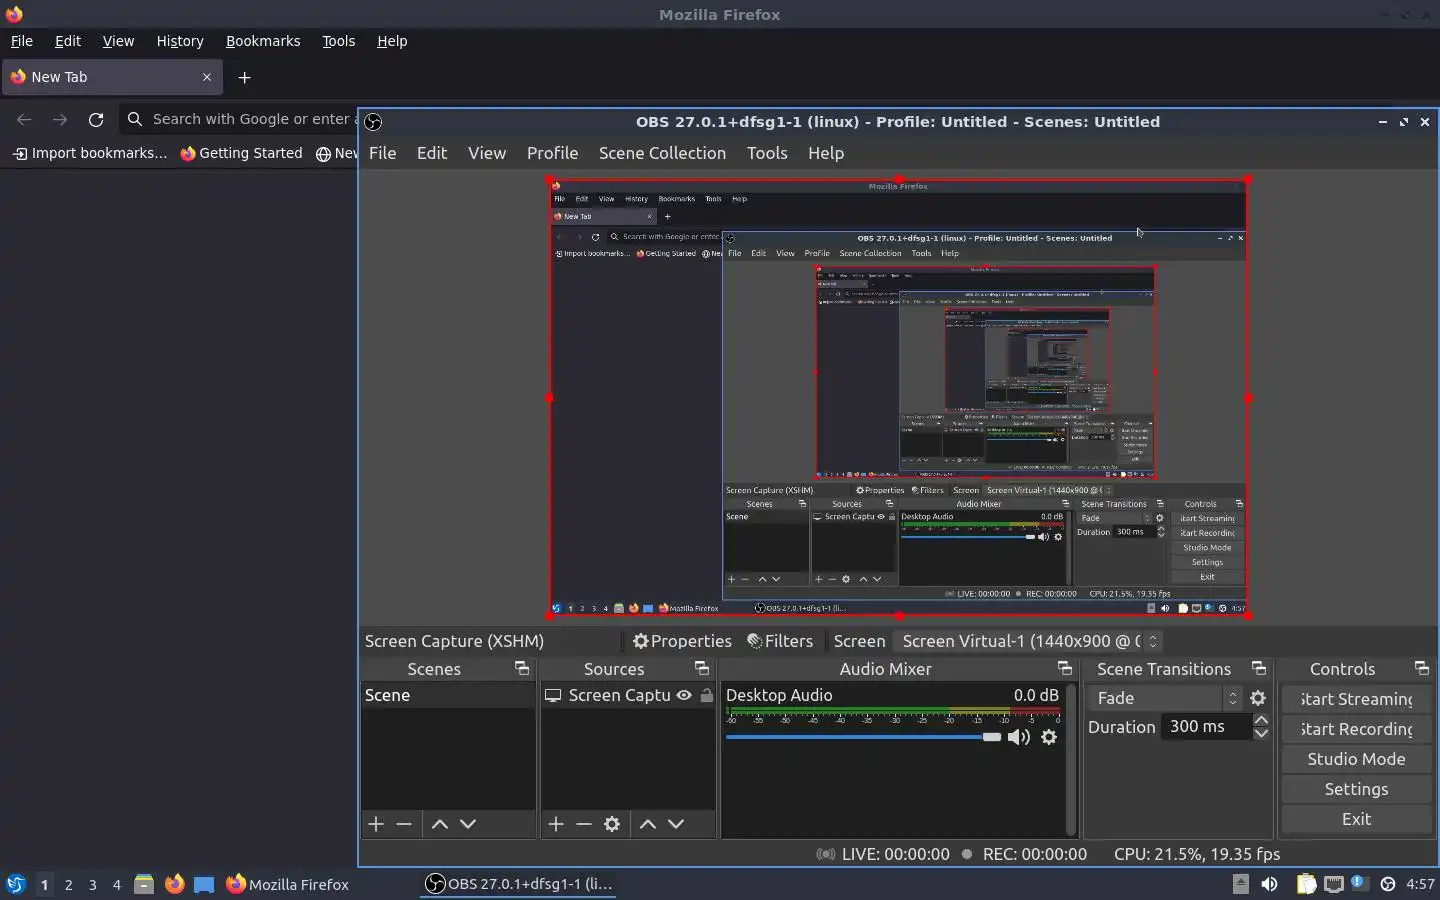Viewport: 1440px width, 900px height.
Task: Select the Scene row in Scenes list
Action: 448,695
